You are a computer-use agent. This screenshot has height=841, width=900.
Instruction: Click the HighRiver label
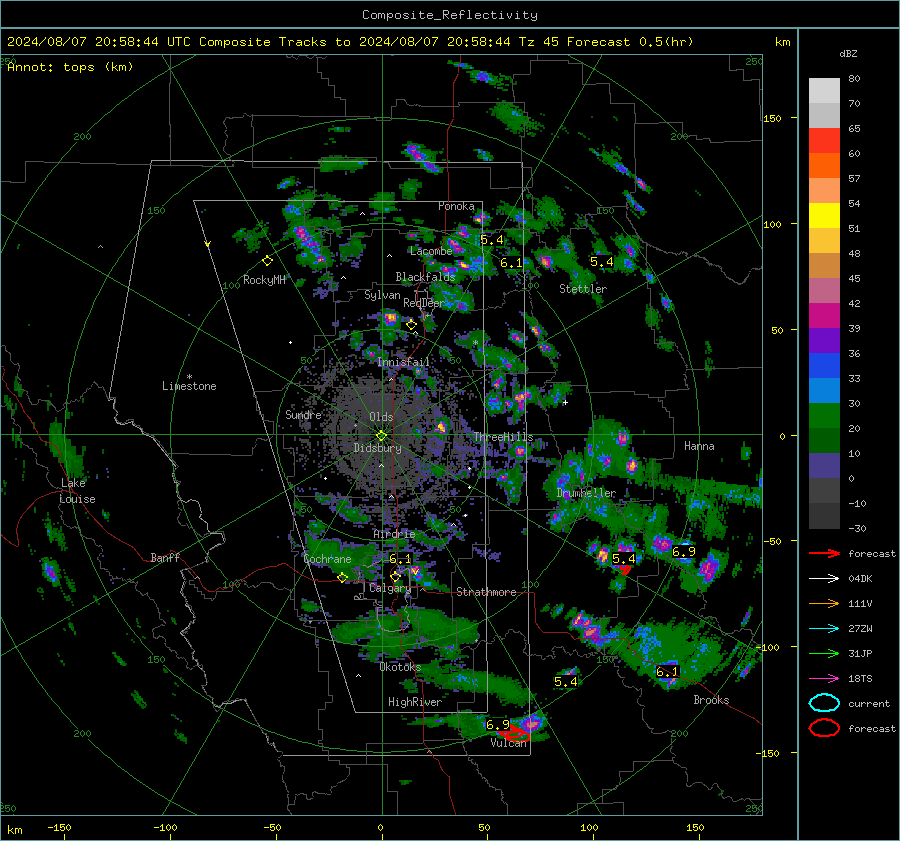415,702
